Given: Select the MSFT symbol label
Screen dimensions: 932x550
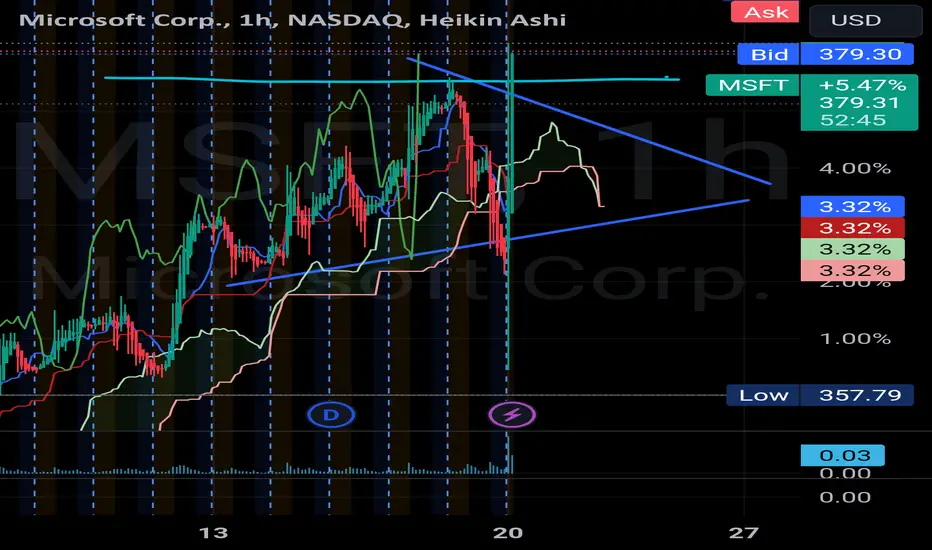Looking at the screenshot, I should click(x=752, y=85).
